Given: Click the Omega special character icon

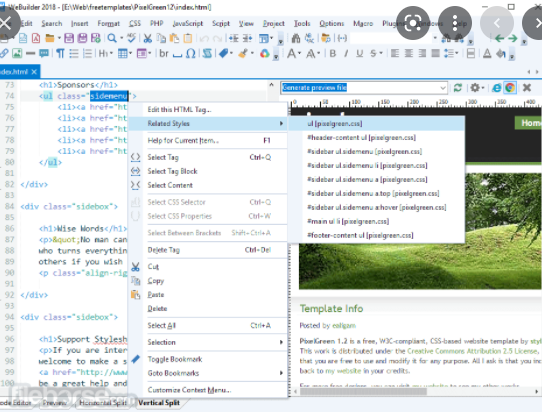Looking at the screenshot, I should 190,53.
